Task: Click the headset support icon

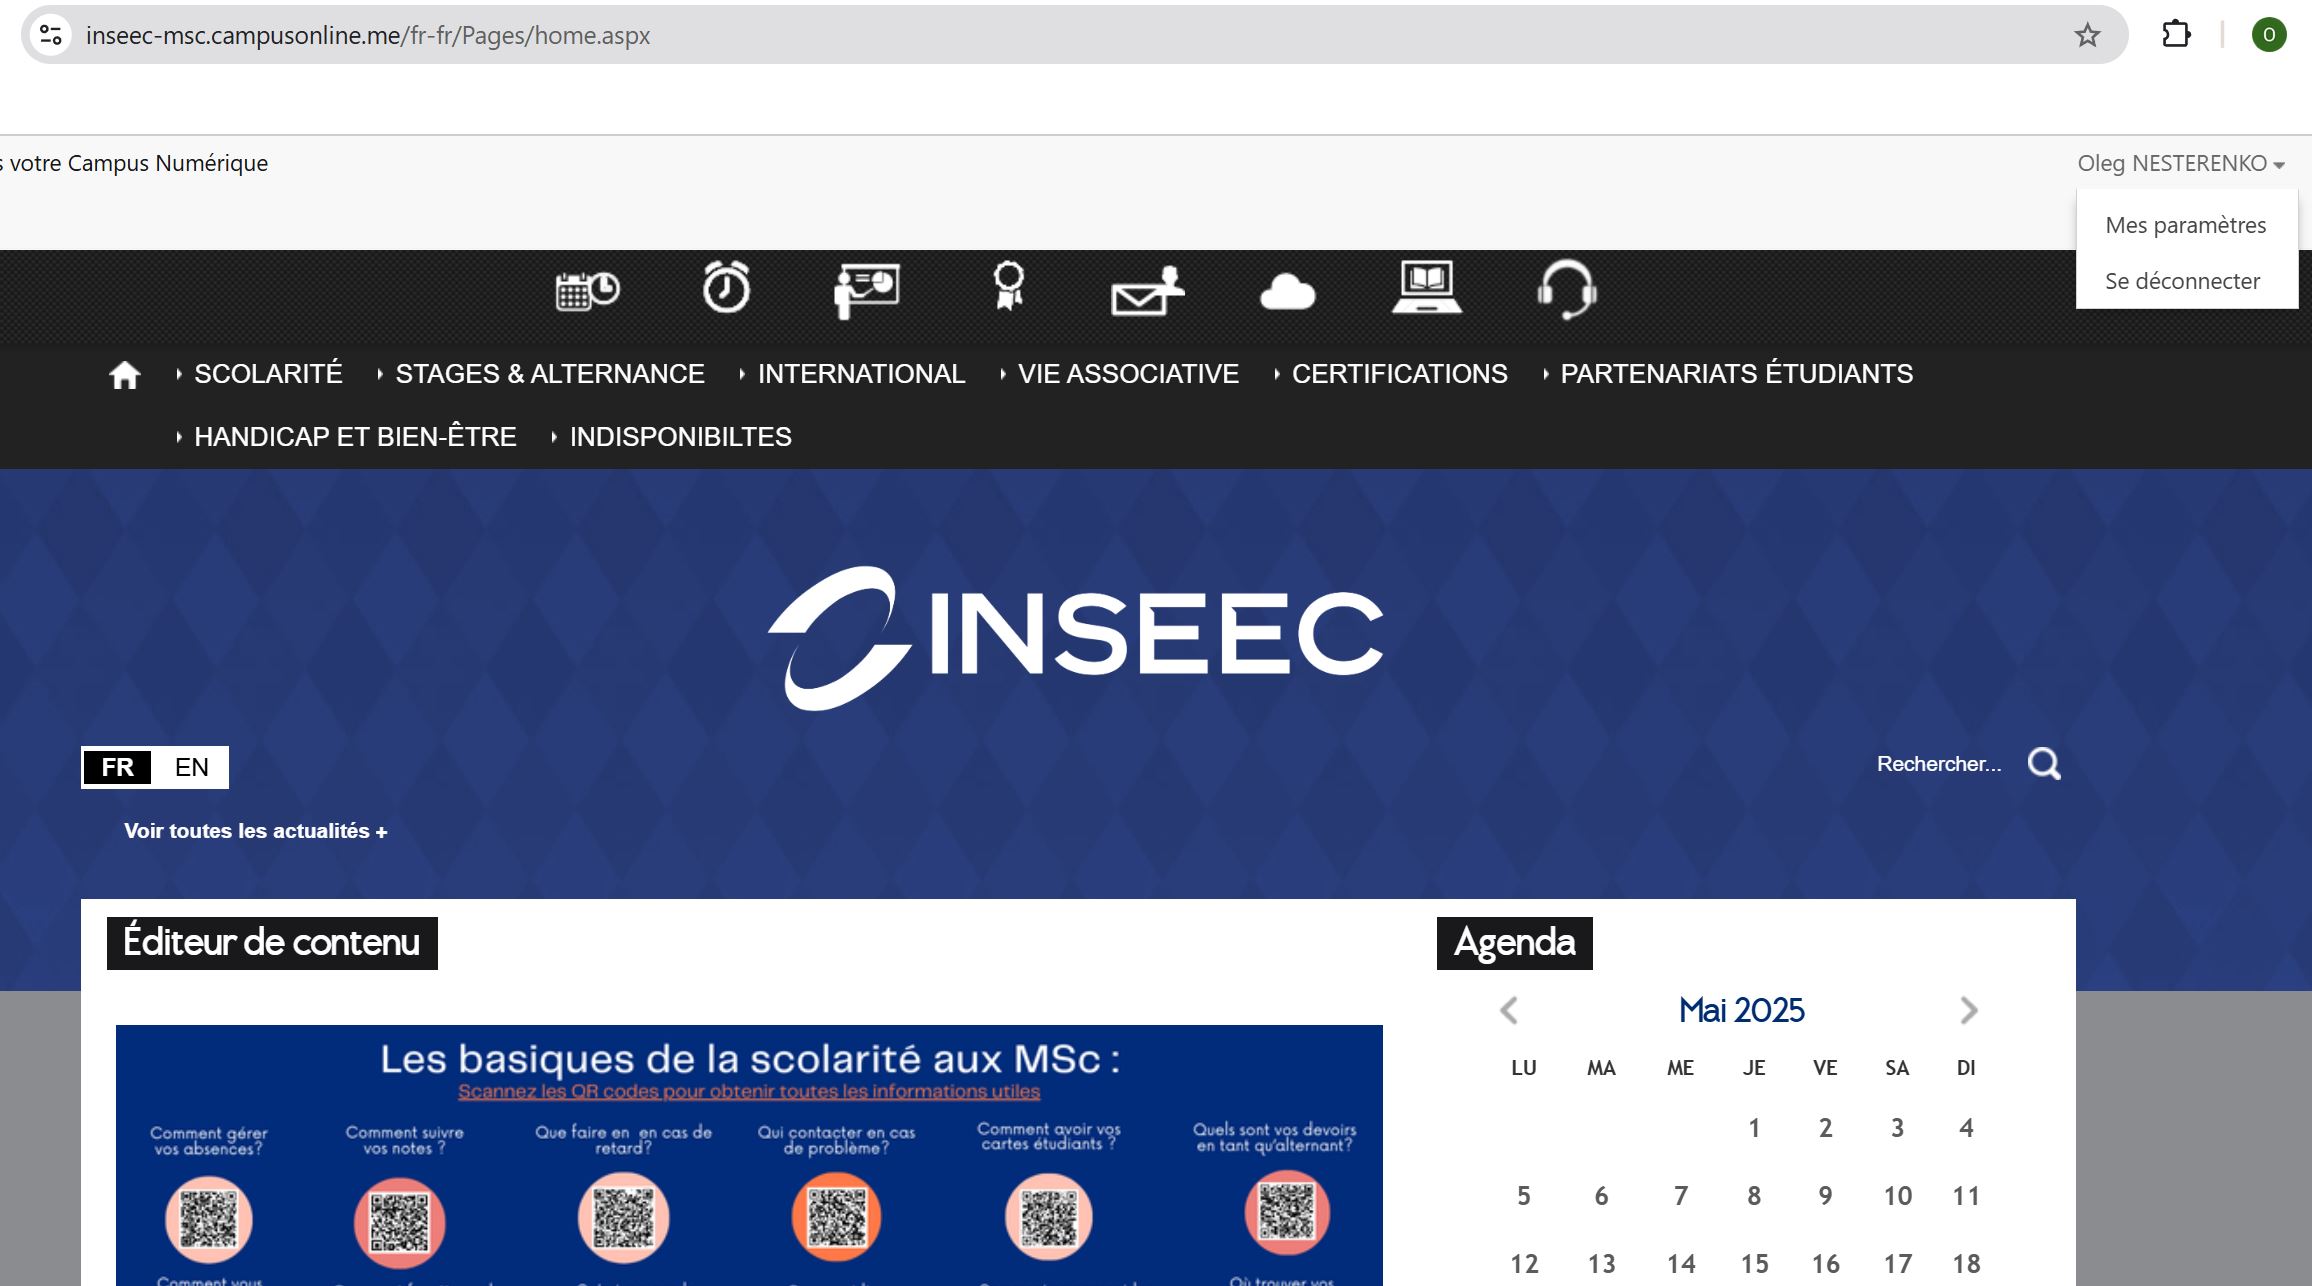Action: pos(1567,289)
